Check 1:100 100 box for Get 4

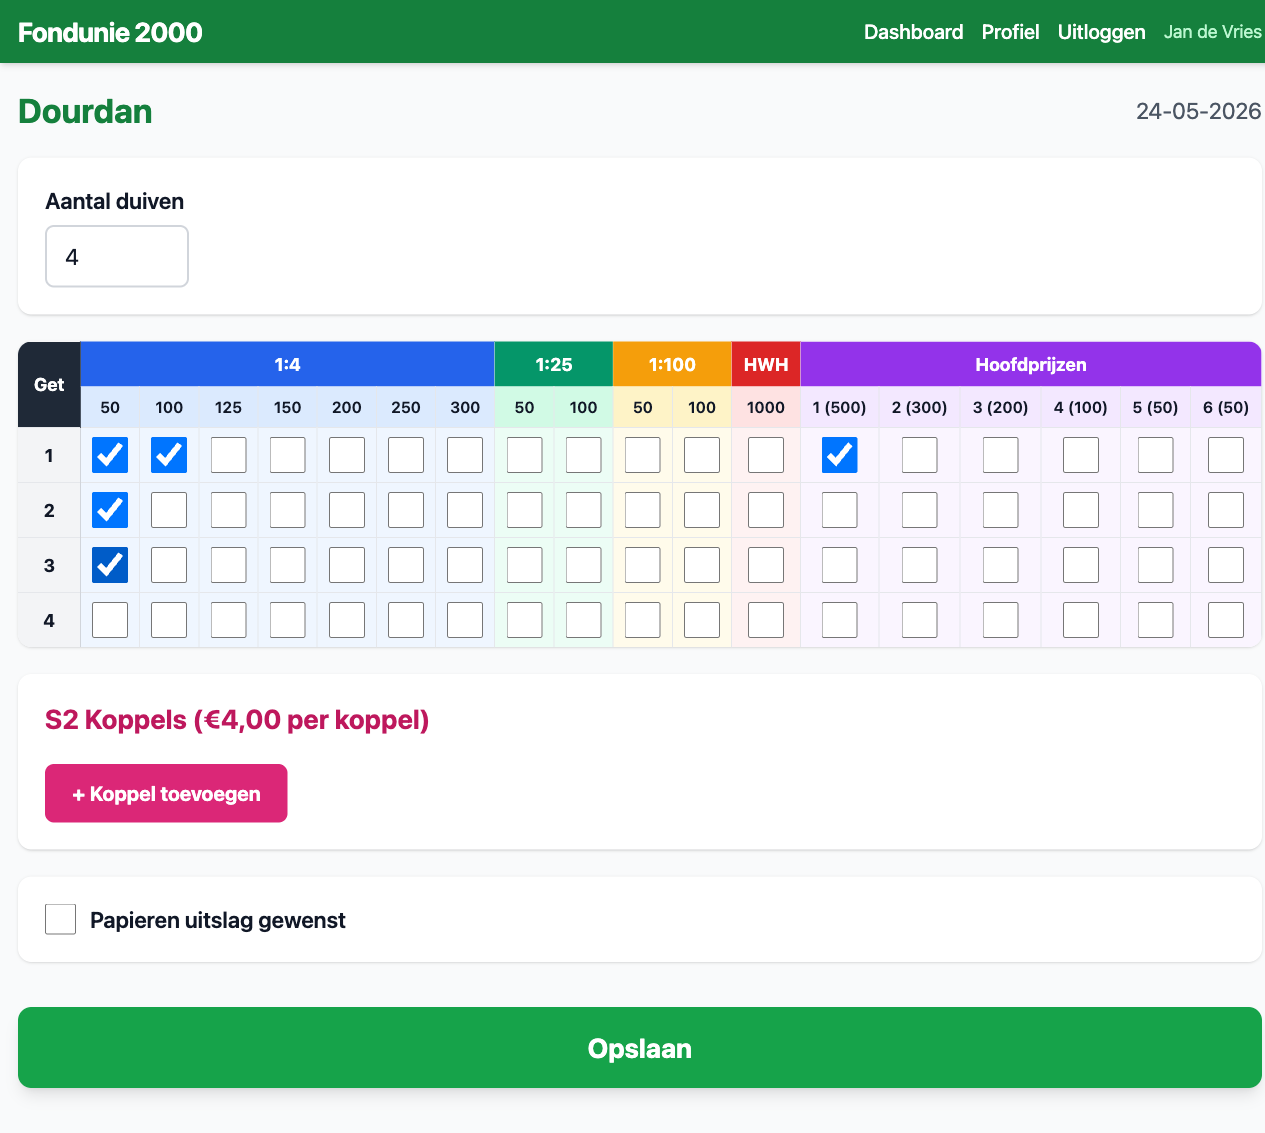[x=702, y=620]
